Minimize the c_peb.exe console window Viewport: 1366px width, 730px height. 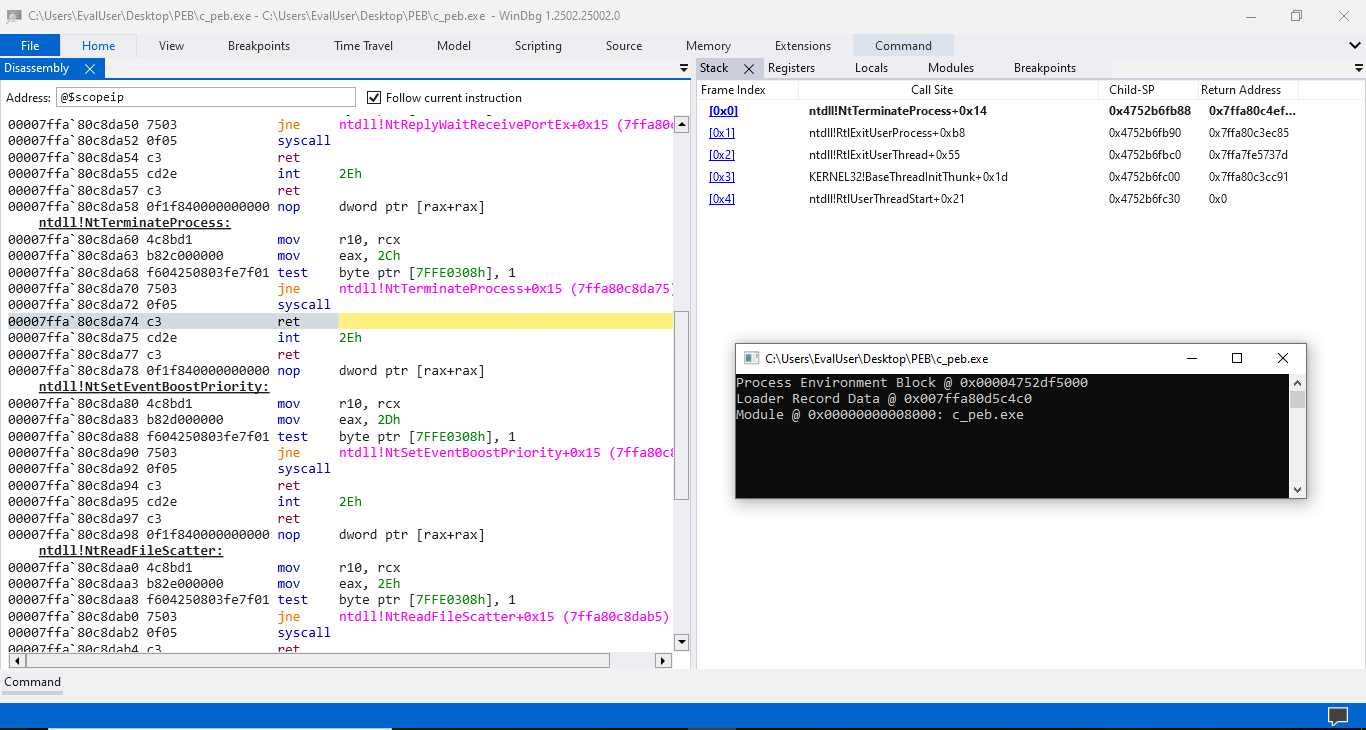pos(1191,358)
